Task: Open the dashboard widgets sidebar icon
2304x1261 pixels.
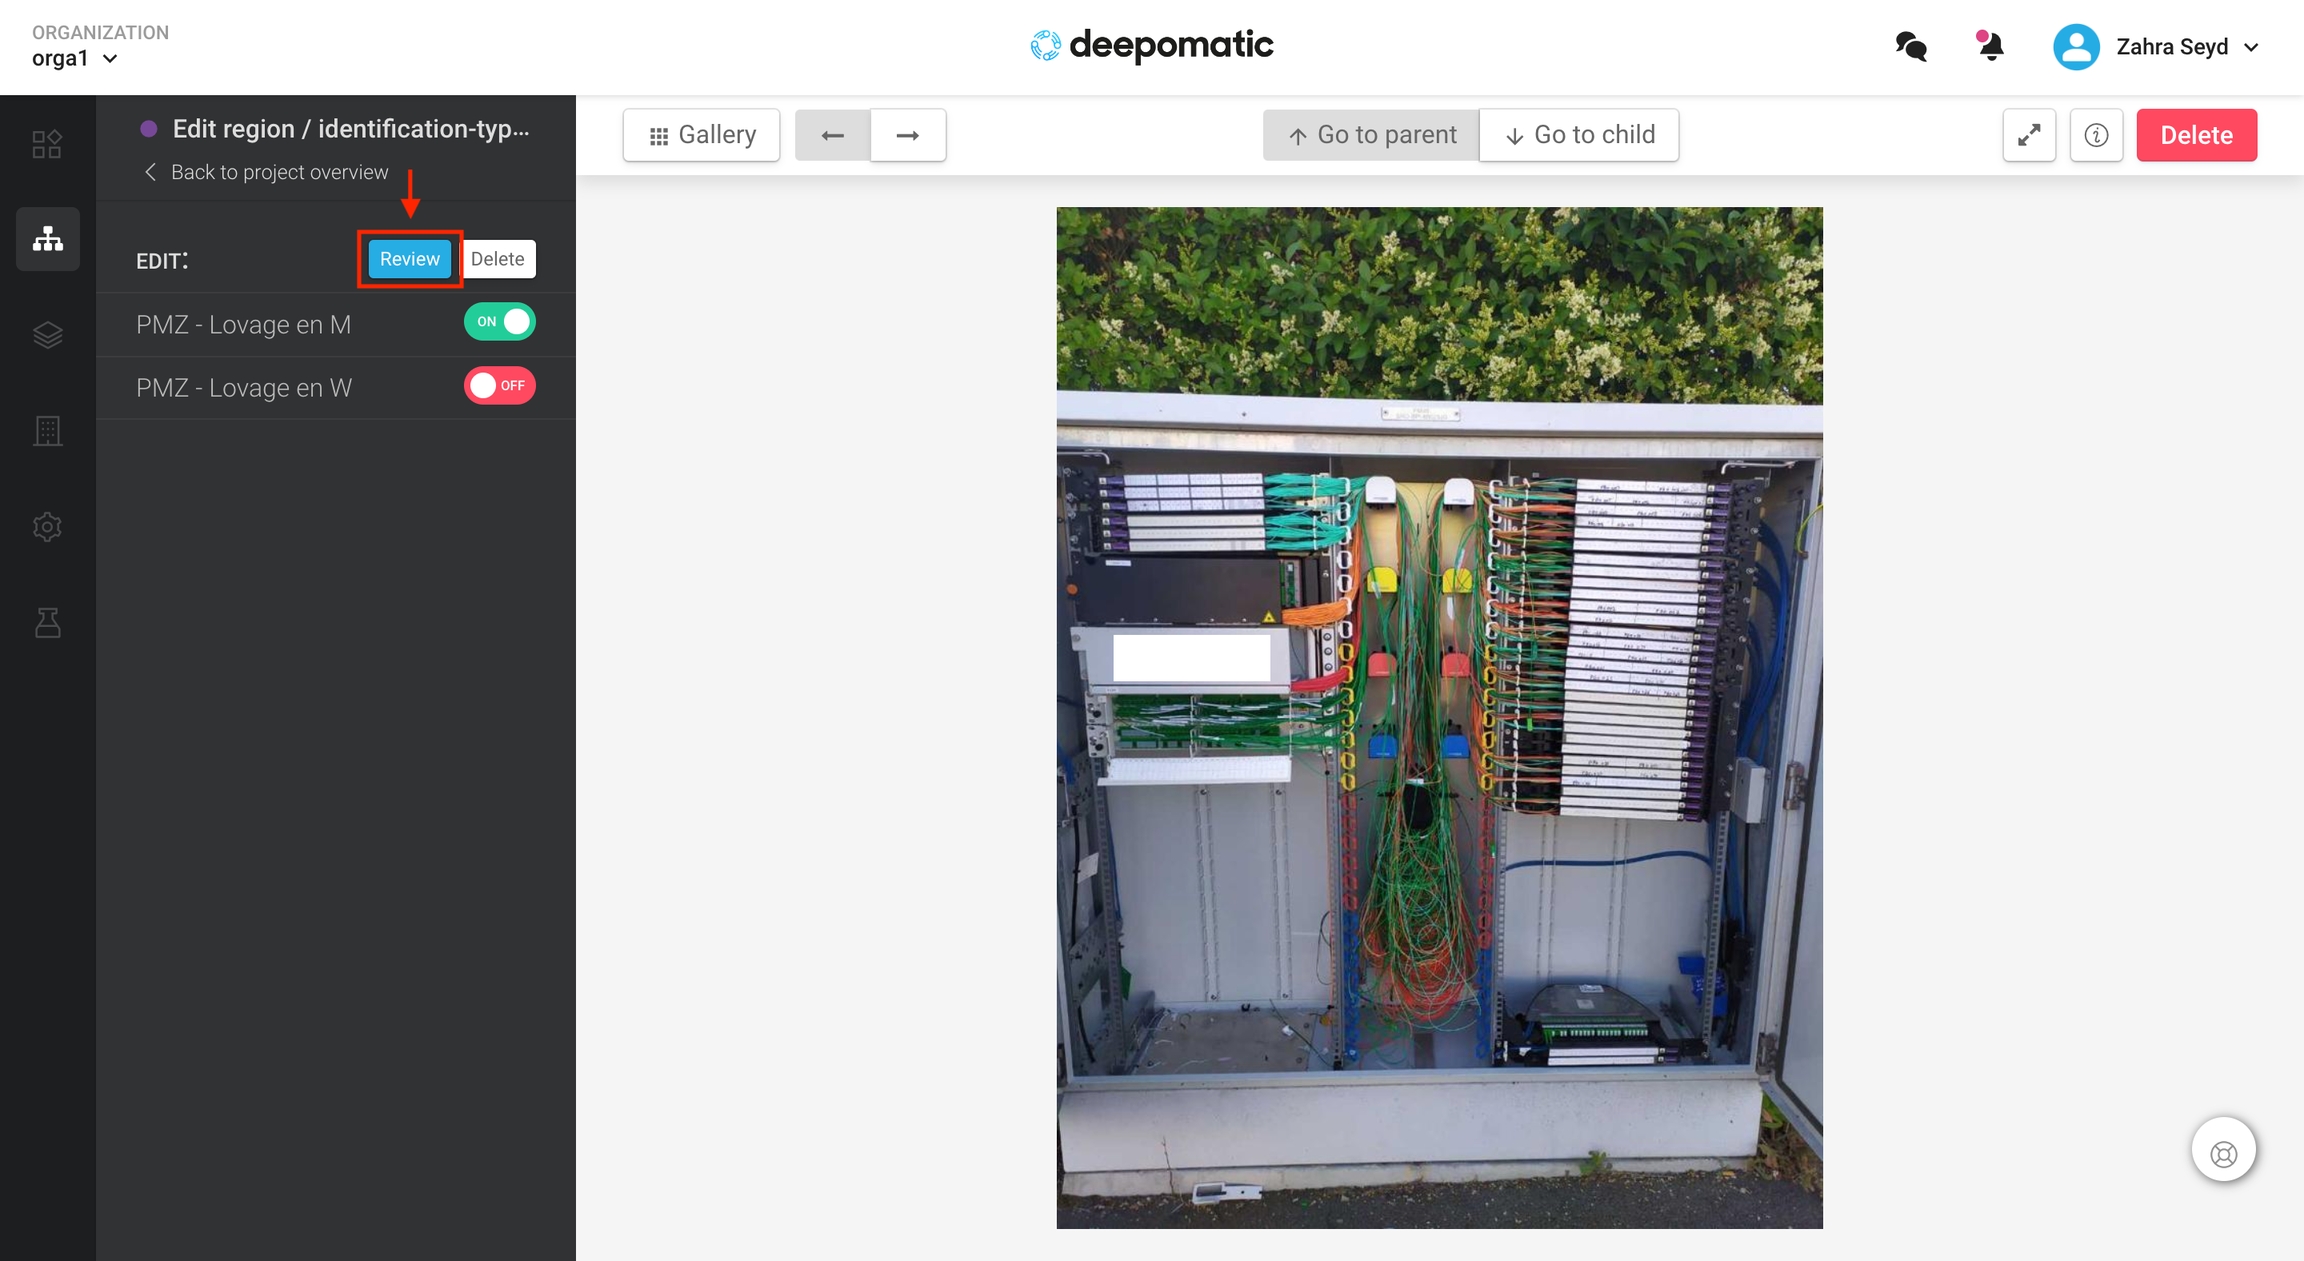Action: (x=47, y=144)
